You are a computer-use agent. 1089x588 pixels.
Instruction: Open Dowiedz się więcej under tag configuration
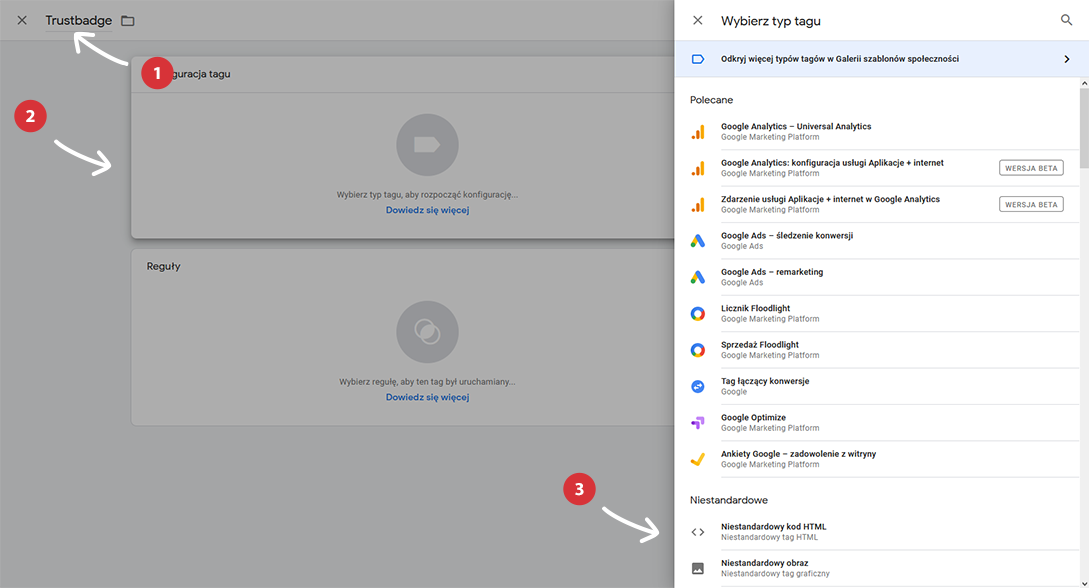click(428, 210)
